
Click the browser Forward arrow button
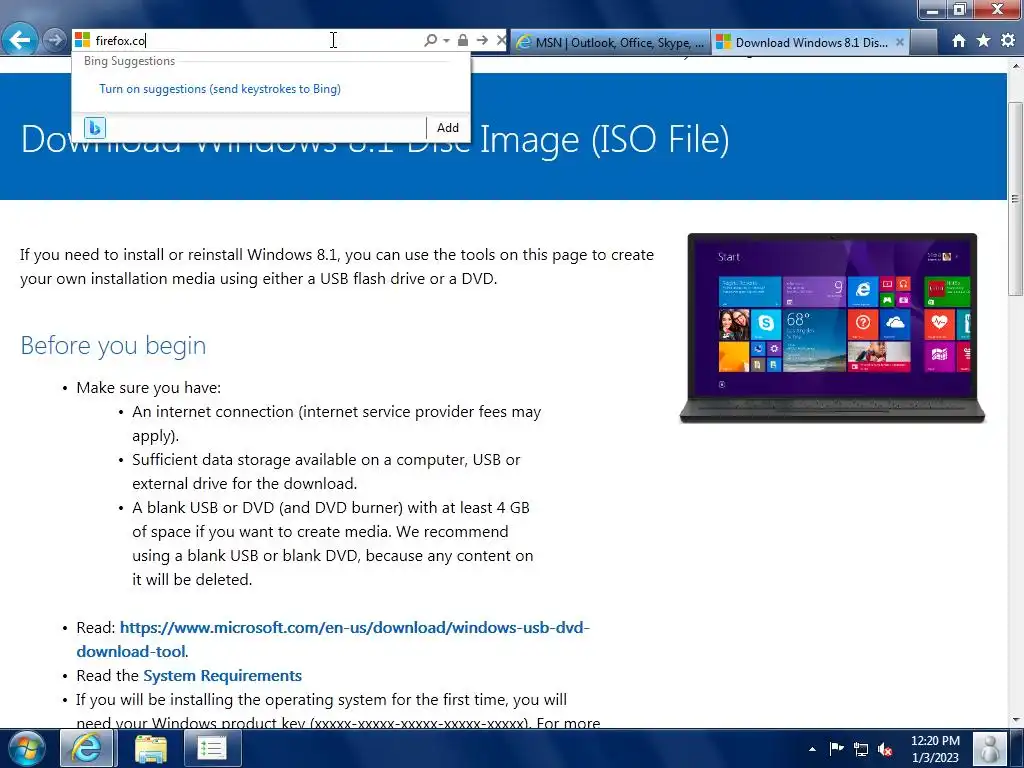(54, 40)
